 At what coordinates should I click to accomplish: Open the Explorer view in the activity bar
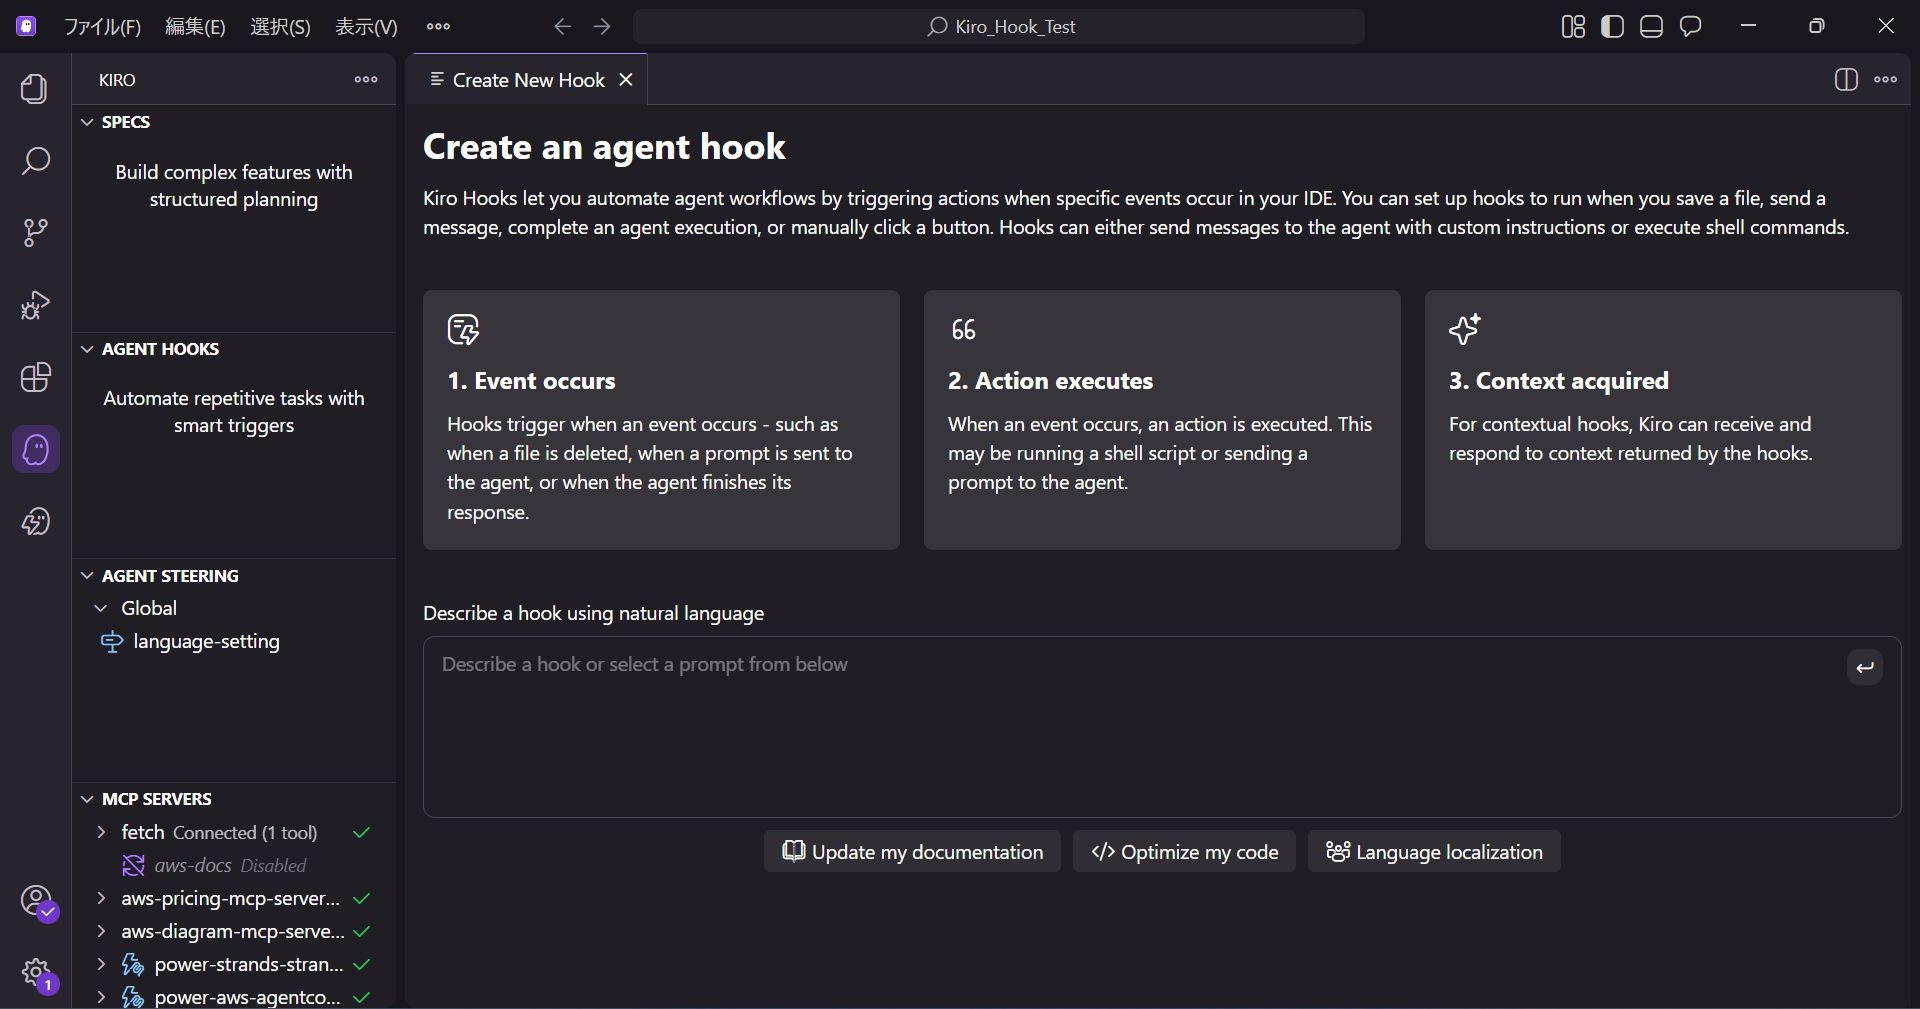click(x=34, y=90)
